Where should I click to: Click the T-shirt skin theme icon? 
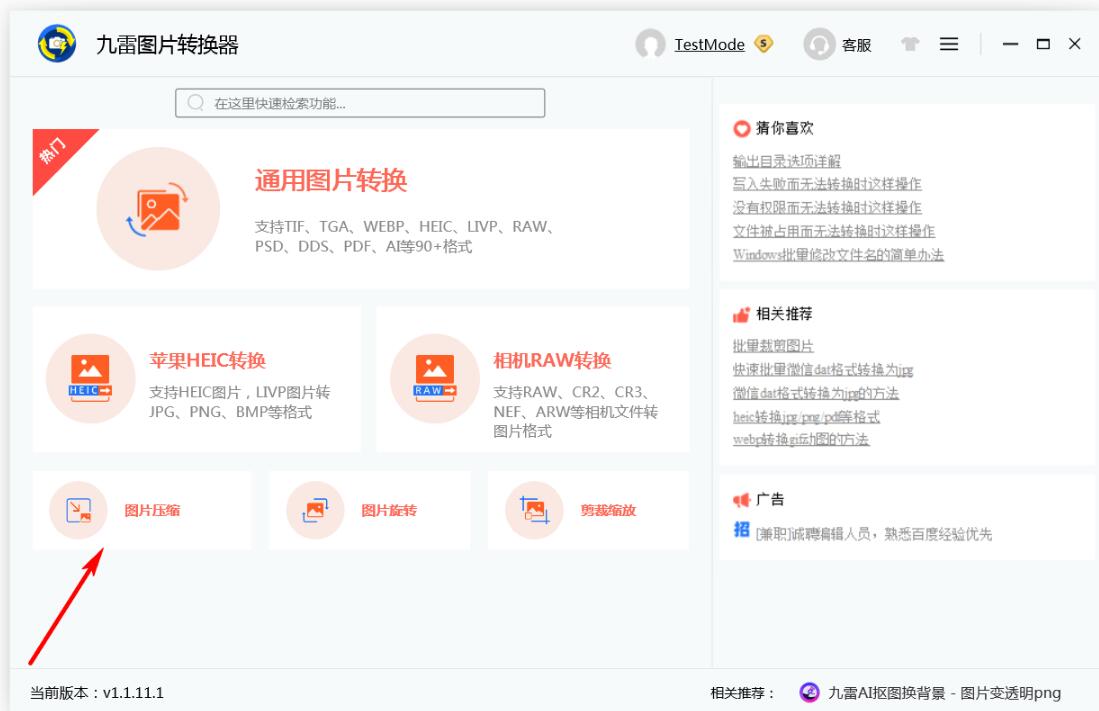[909, 44]
